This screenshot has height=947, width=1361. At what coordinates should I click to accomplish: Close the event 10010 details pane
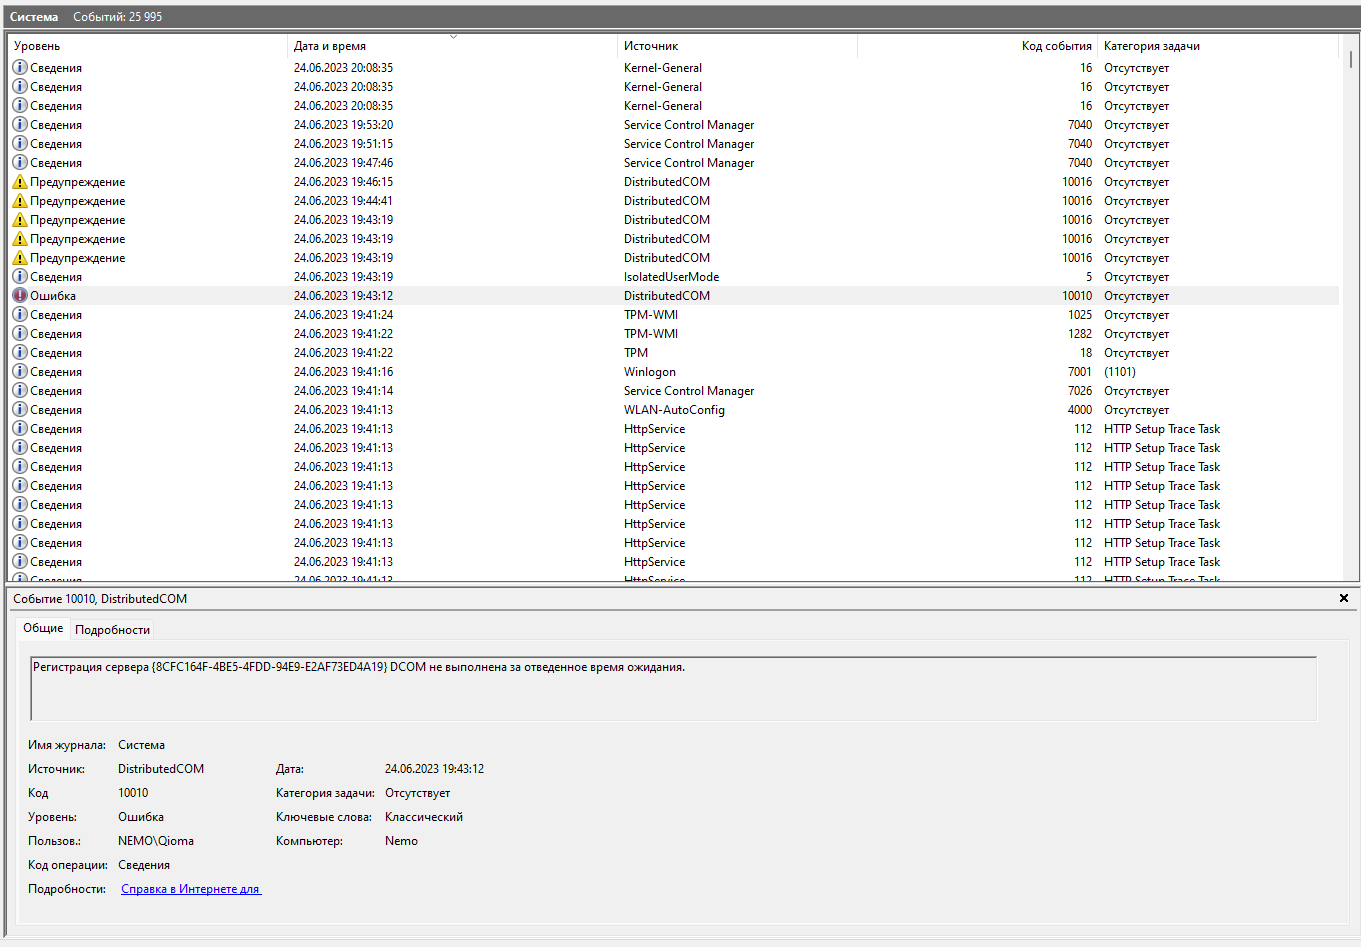point(1344,598)
